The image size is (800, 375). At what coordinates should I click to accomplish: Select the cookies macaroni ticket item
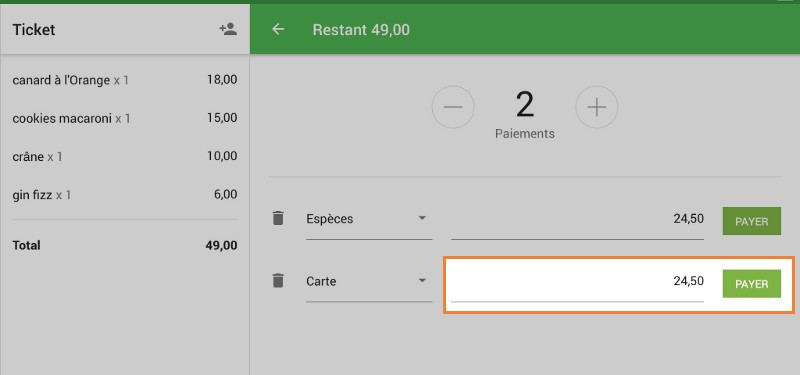pyautogui.click(x=125, y=118)
